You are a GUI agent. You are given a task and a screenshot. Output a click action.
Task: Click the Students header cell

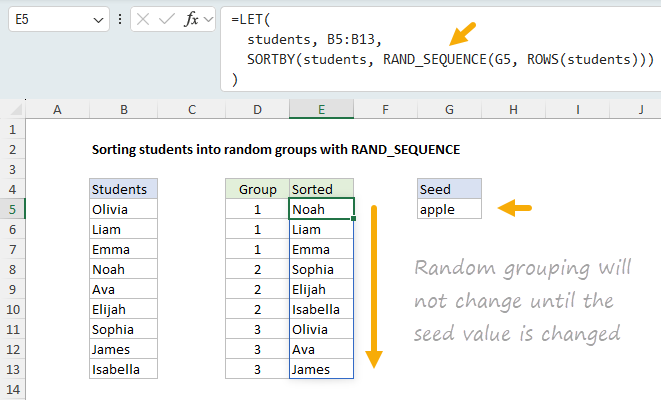[124, 189]
